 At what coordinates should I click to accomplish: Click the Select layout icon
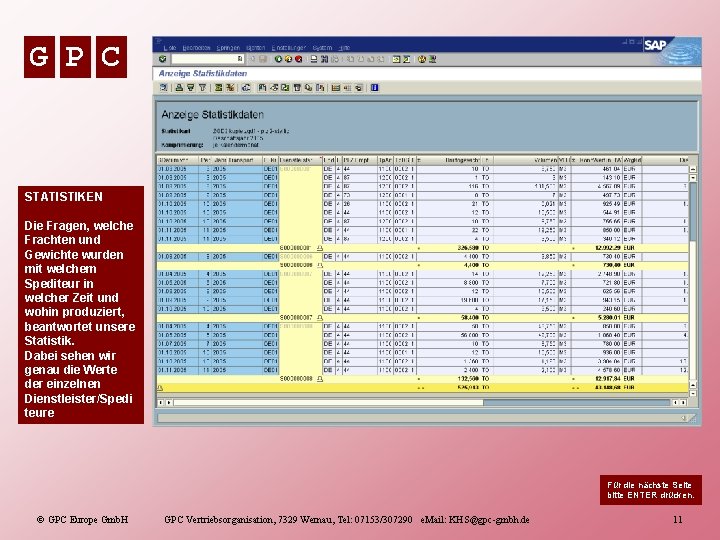pos(347,88)
